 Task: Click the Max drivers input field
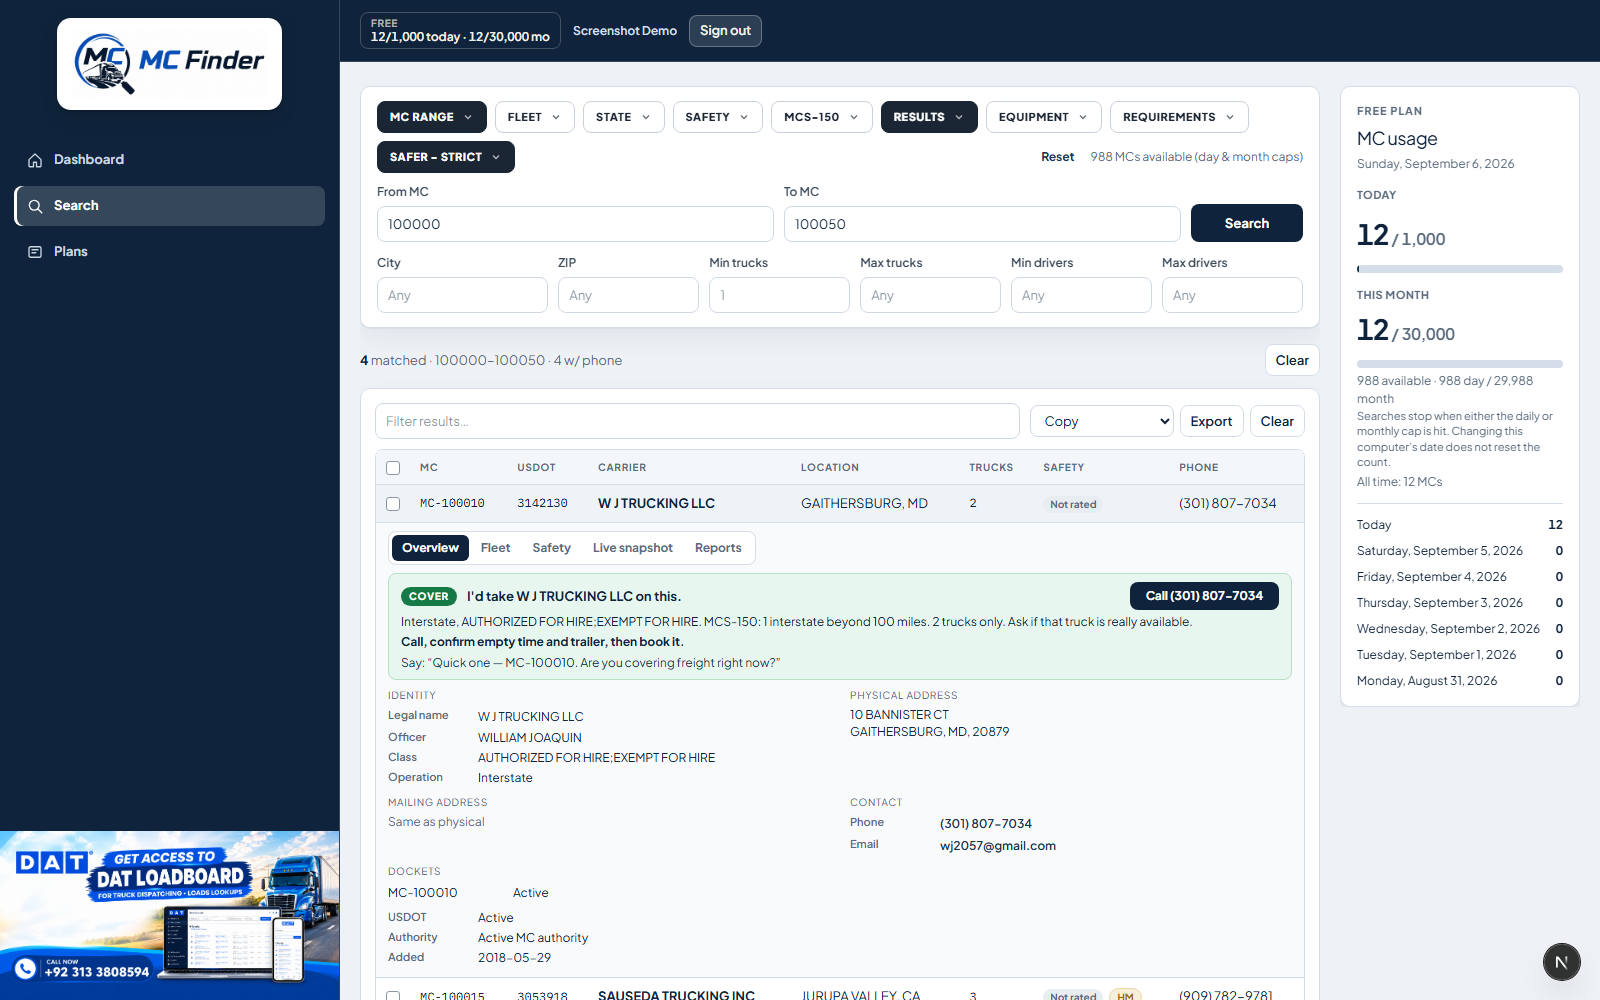tap(1232, 295)
